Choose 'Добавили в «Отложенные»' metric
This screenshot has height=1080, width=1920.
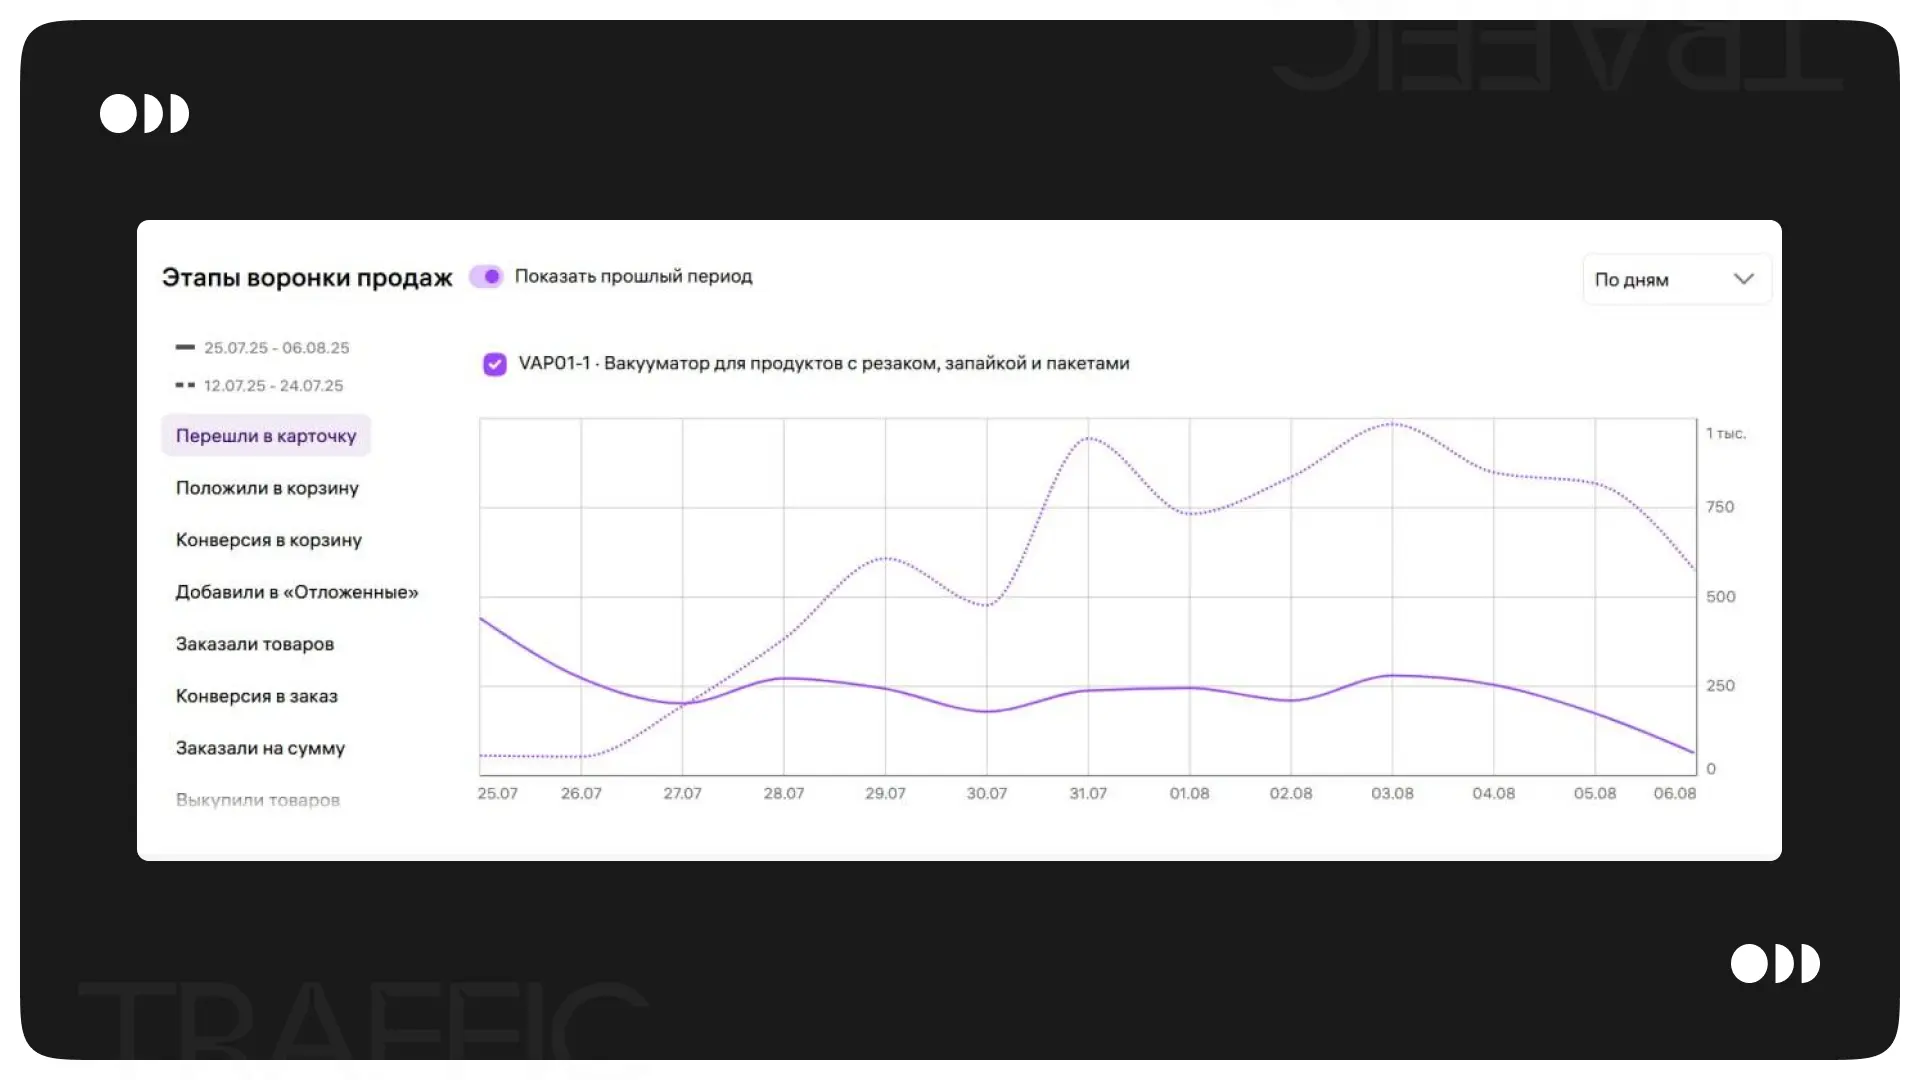click(x=297, y=592)
